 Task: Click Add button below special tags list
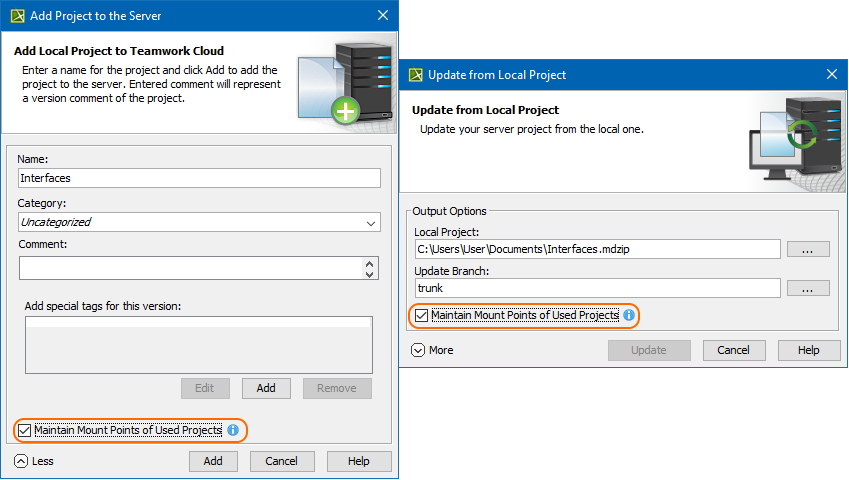tap(266, 388)
